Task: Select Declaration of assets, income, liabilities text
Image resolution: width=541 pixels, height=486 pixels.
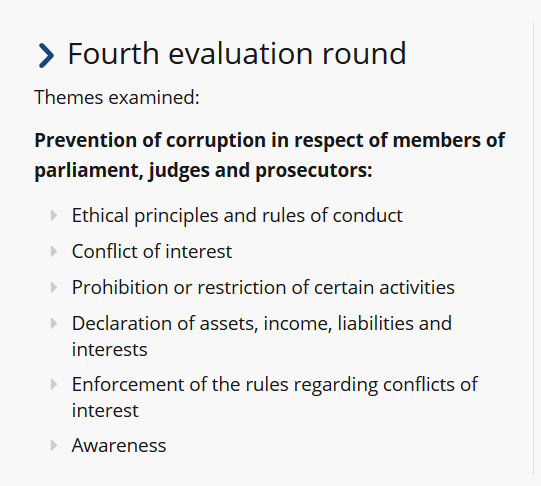Action: [x=262, y=324]
